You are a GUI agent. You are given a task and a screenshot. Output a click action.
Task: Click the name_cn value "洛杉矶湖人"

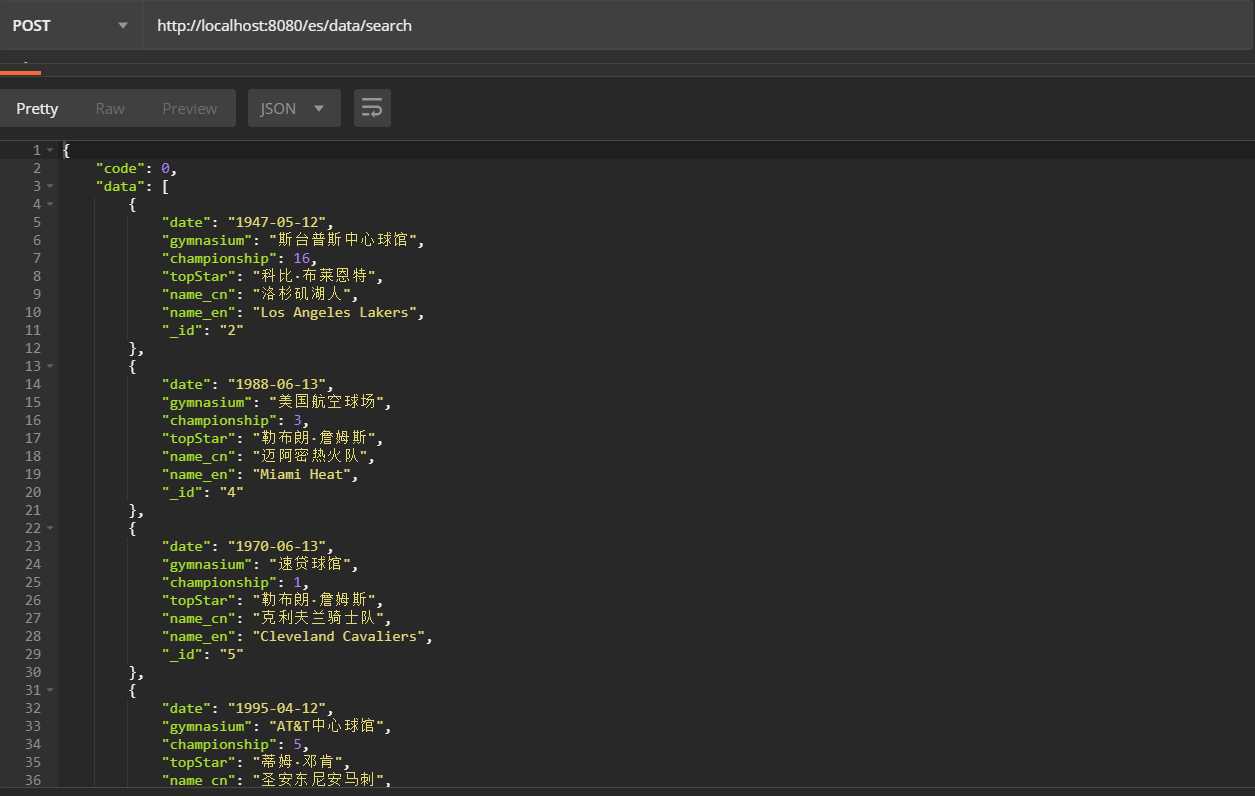pyautogui.click(x=304, y=294)
